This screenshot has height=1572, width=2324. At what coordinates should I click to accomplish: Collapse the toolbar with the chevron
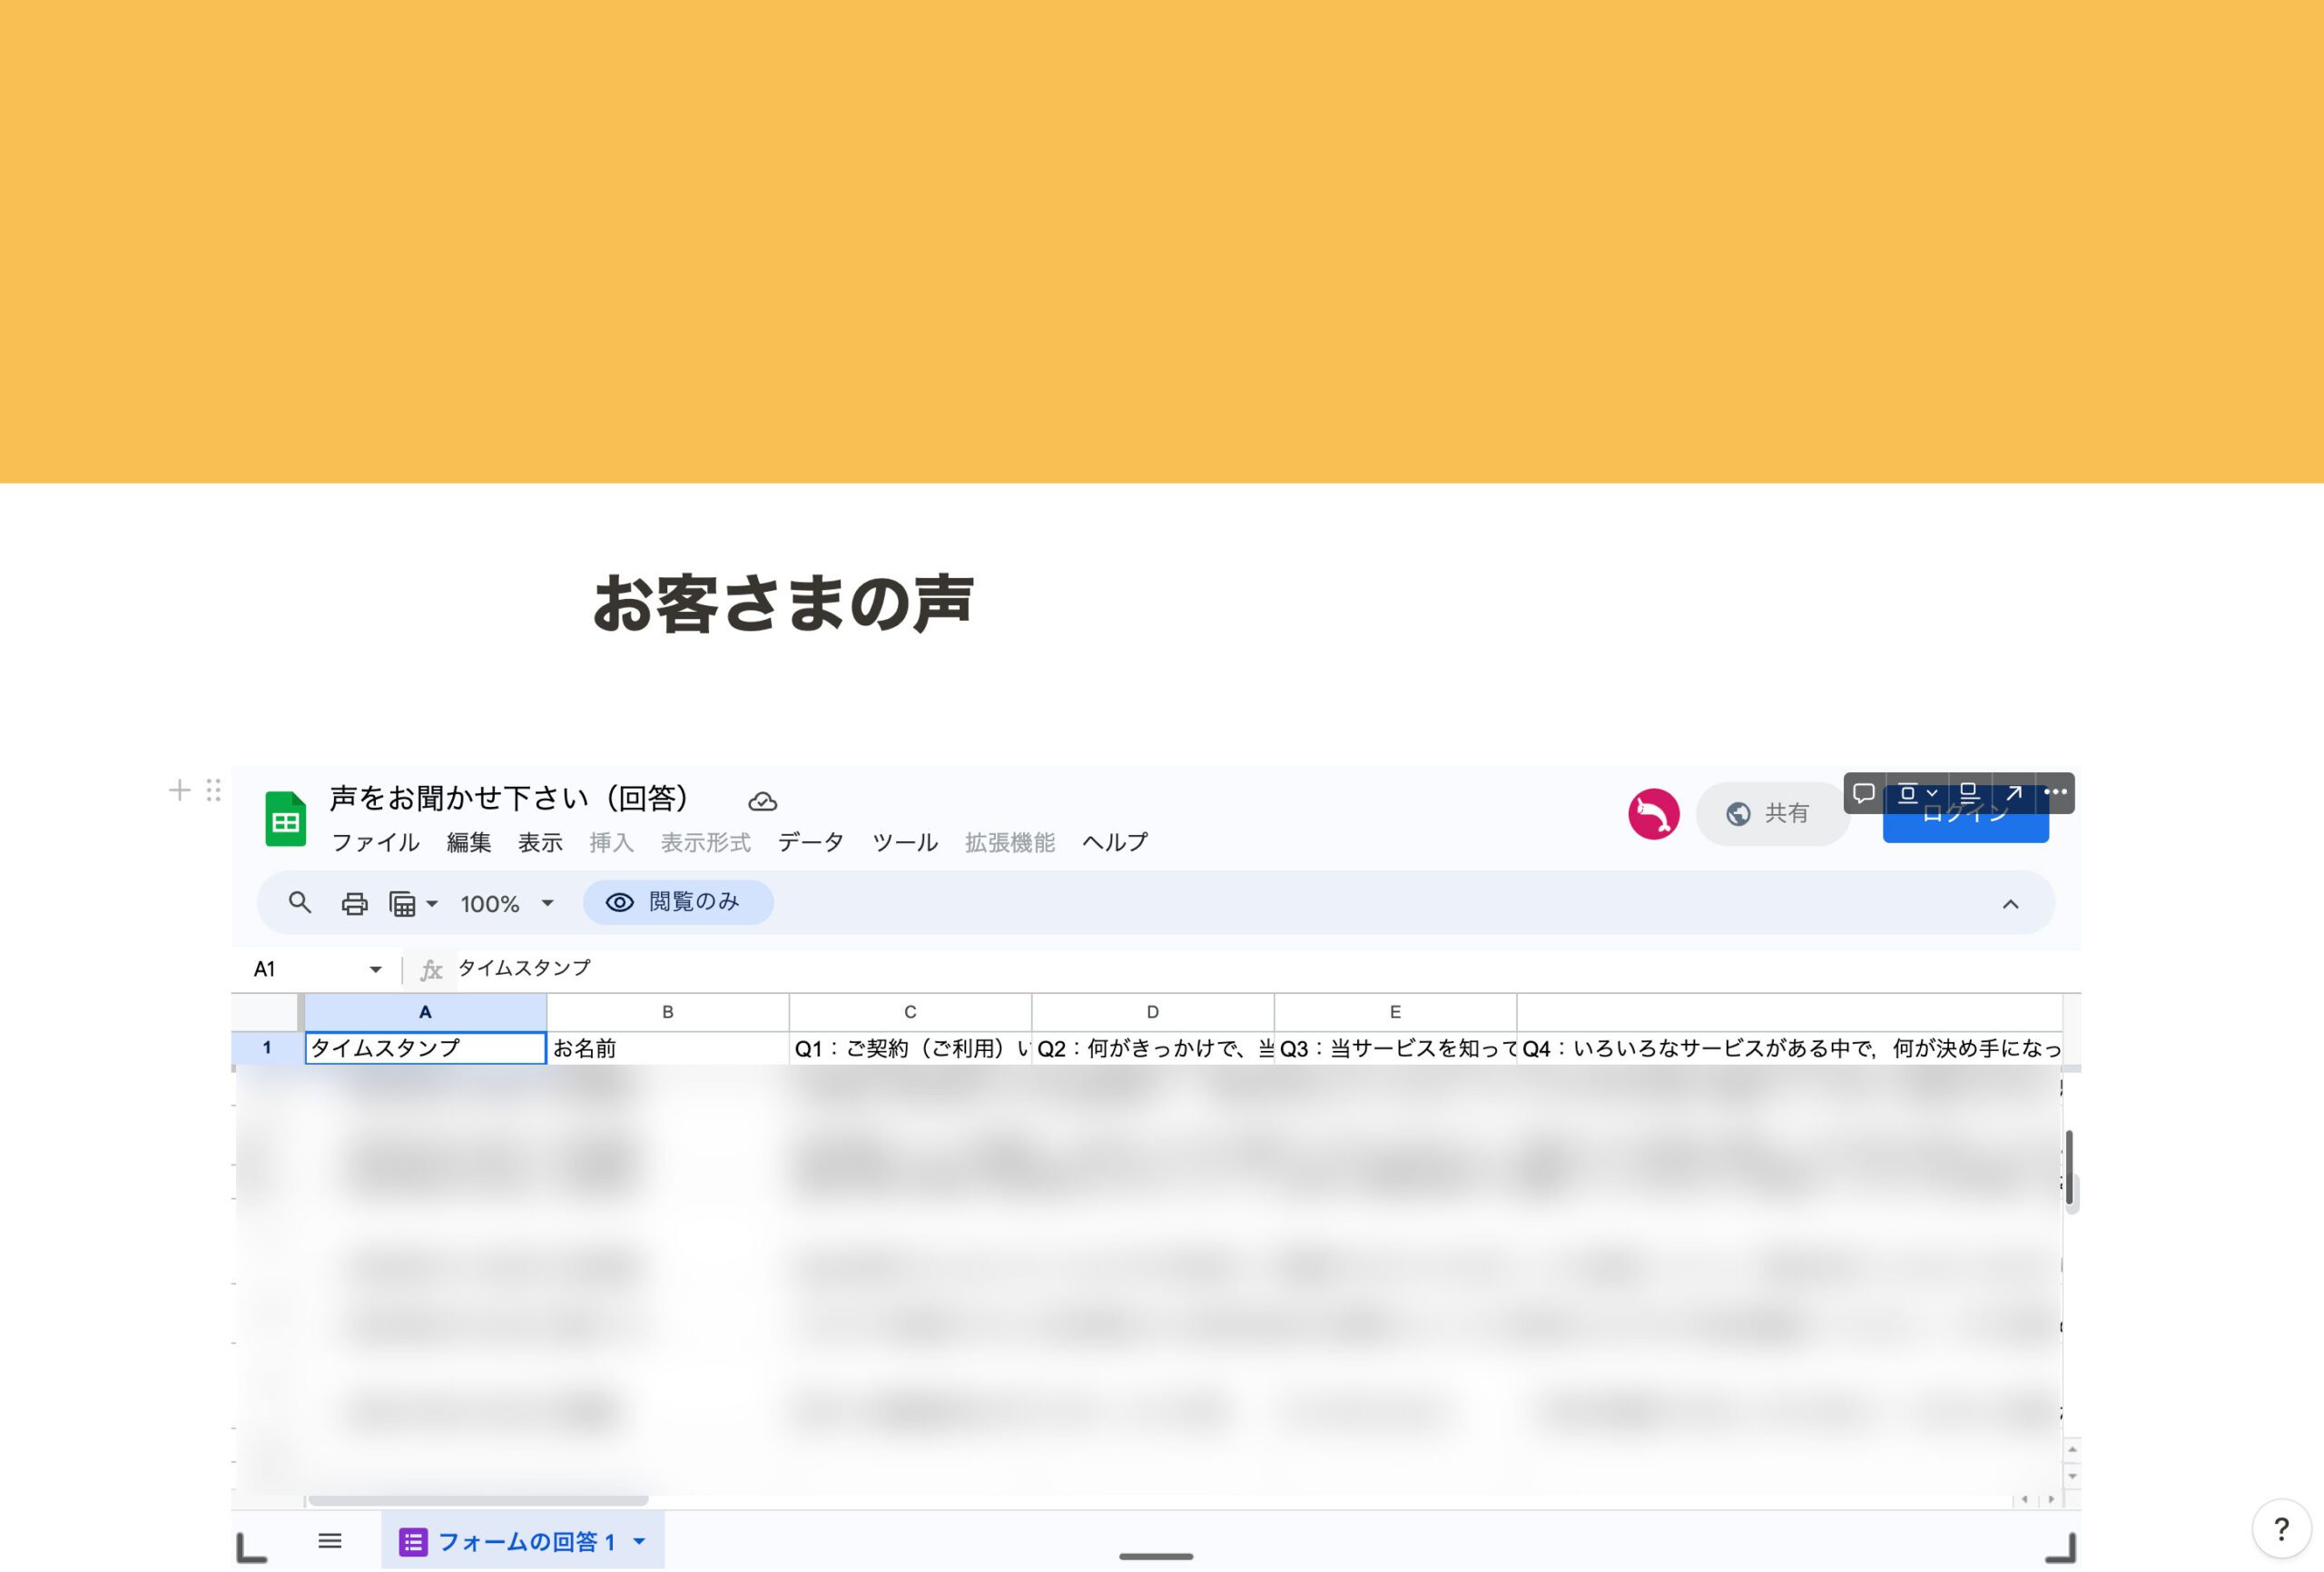[x=2010, y=904]
